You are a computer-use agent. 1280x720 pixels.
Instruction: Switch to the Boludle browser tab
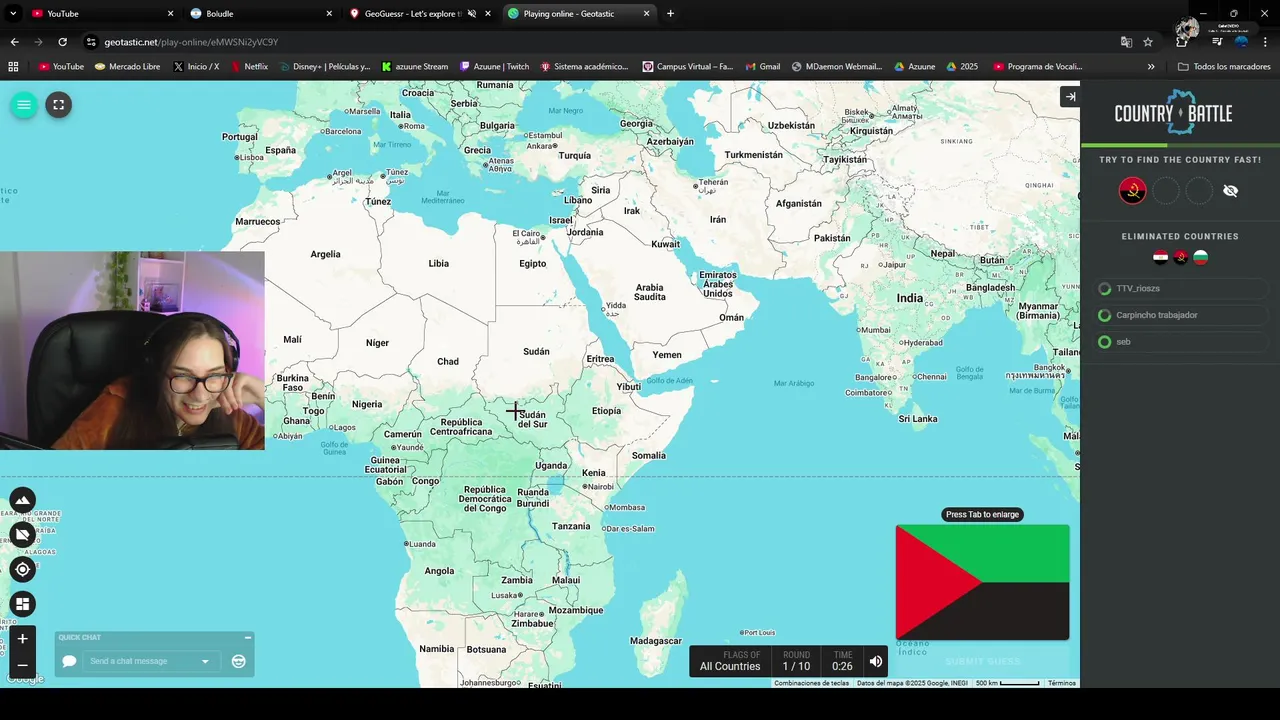click(260, 13)
